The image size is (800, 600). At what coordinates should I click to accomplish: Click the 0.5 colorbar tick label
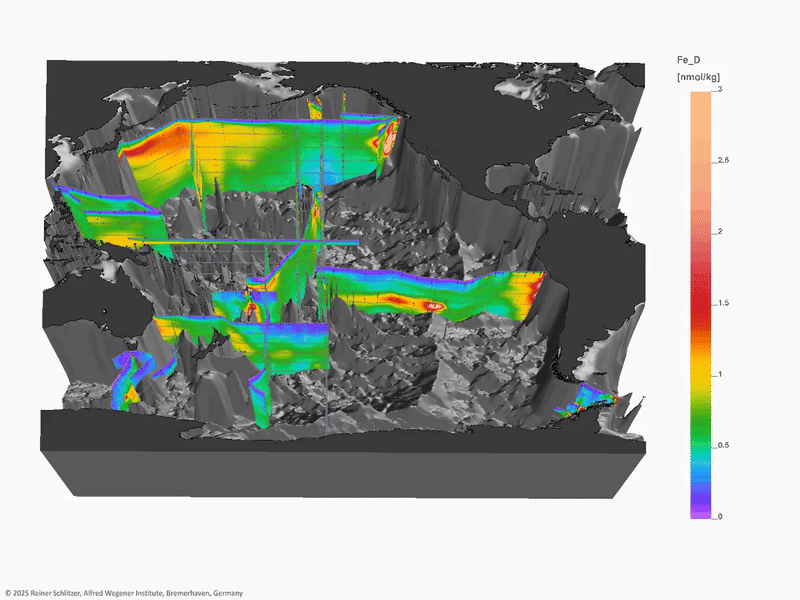click(724, 445)
